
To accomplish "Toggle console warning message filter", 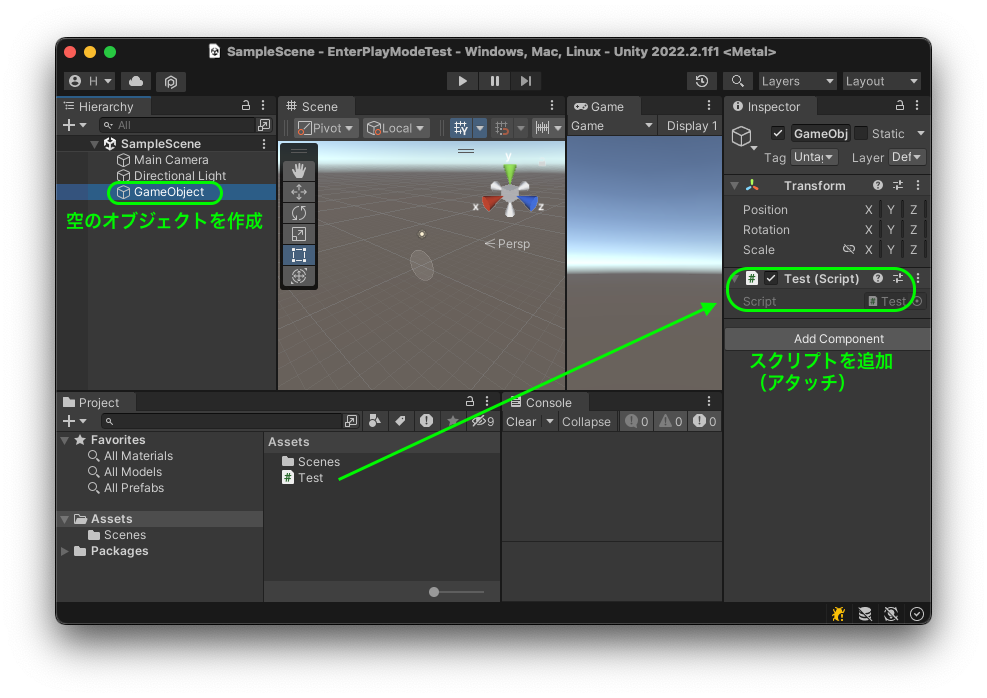I will point(670,421).
